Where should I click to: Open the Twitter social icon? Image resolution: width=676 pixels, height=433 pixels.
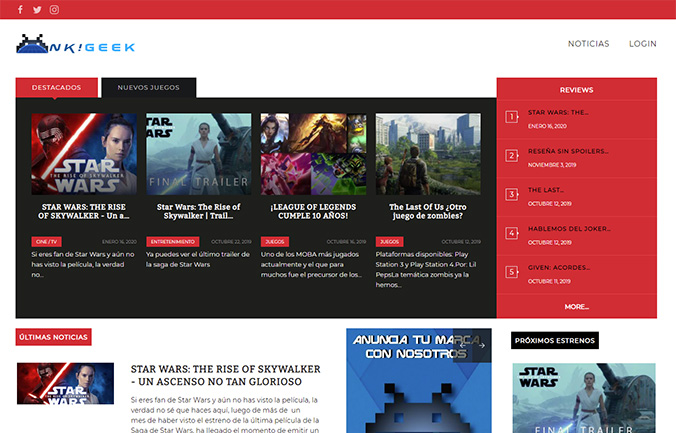(x=38, y=9)
